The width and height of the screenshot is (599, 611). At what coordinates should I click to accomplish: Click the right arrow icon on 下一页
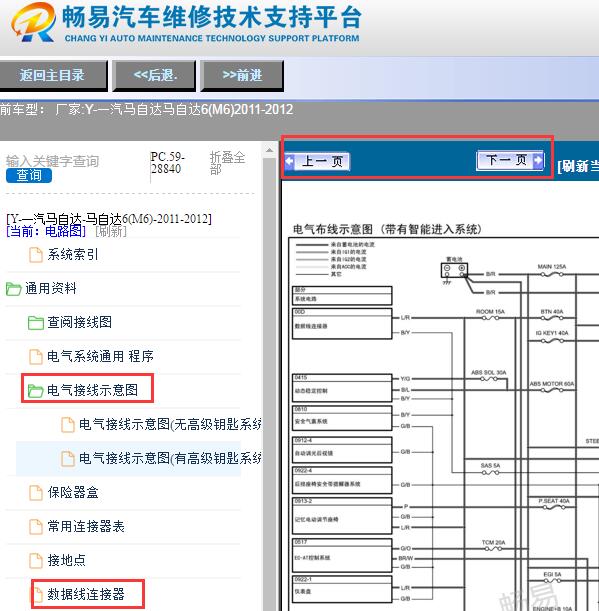tap(538, 160)
